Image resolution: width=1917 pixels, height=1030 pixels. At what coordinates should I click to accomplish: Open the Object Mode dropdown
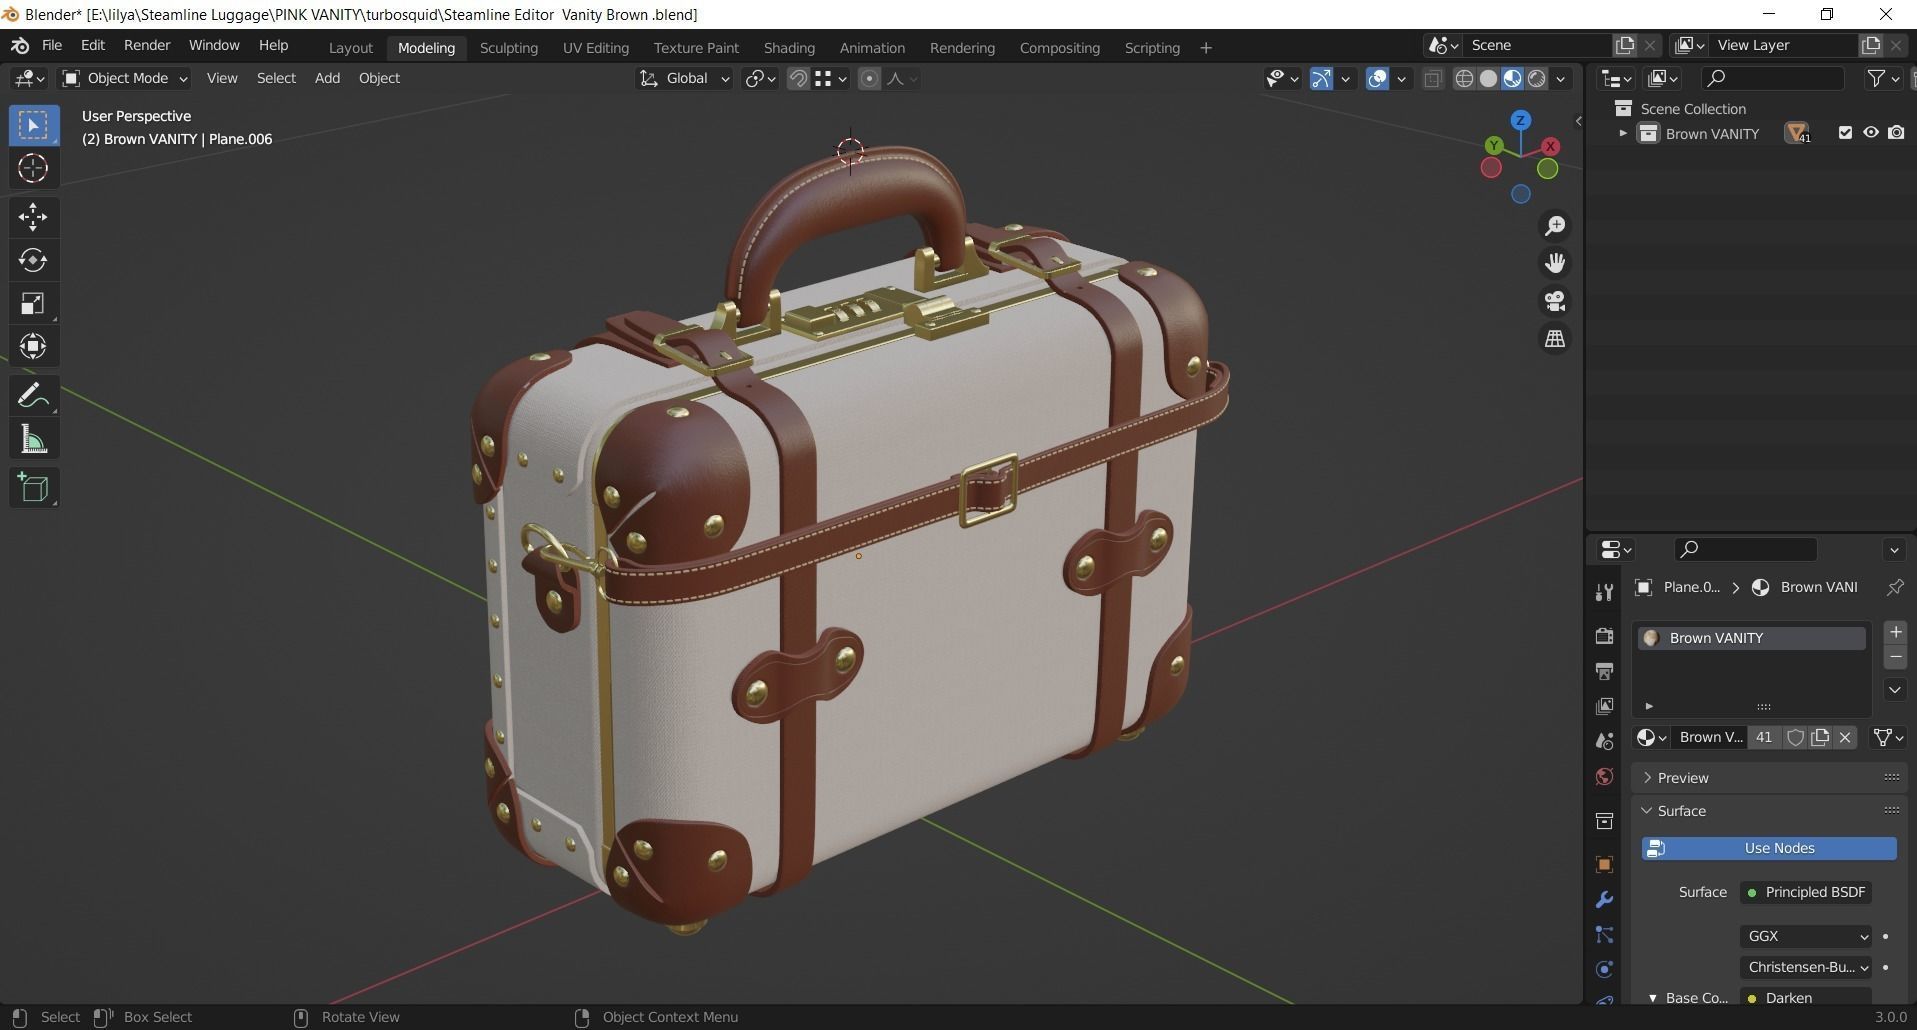coord(125,78)
